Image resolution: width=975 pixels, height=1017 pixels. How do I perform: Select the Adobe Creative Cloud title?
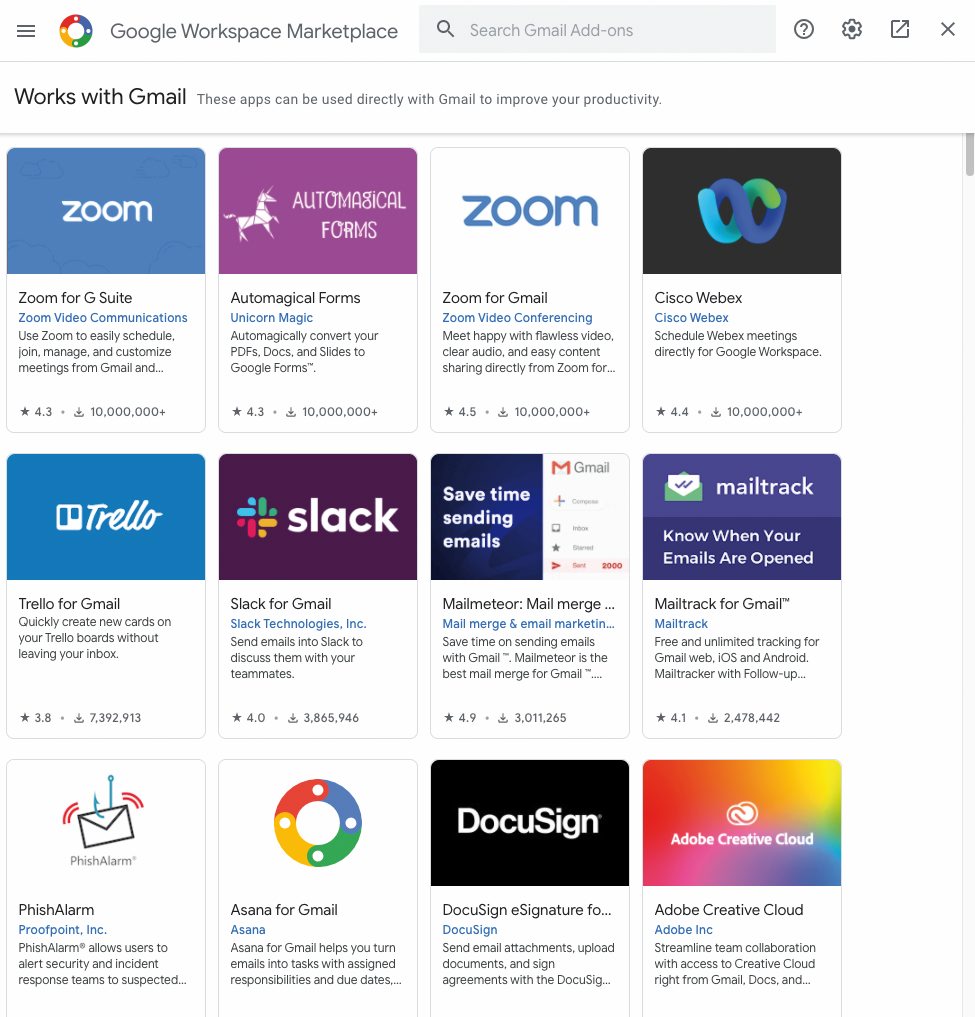[x=728, y=910]
